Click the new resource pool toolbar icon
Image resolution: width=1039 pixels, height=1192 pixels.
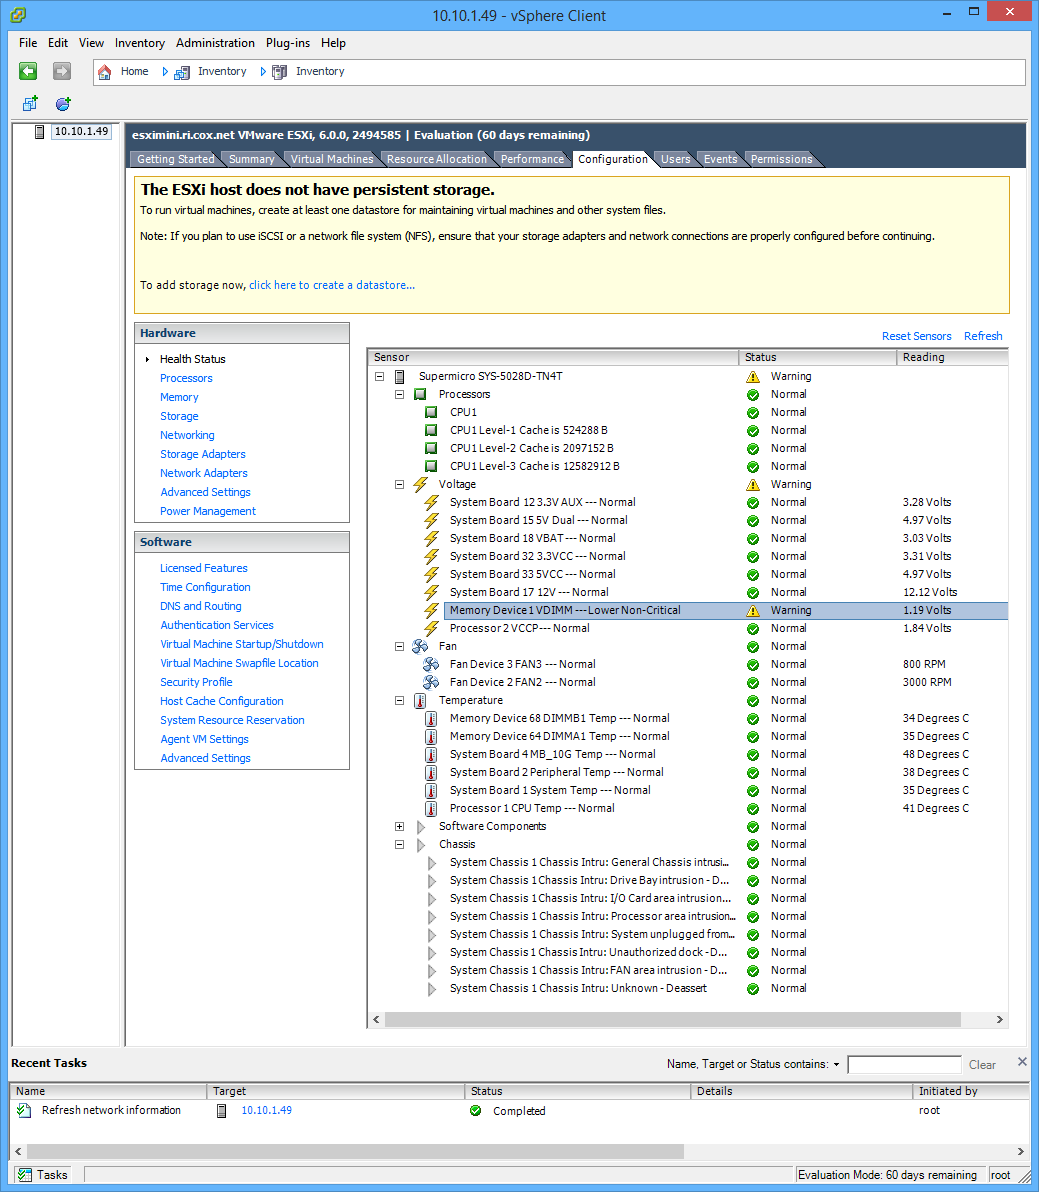[x=63, y=103]
